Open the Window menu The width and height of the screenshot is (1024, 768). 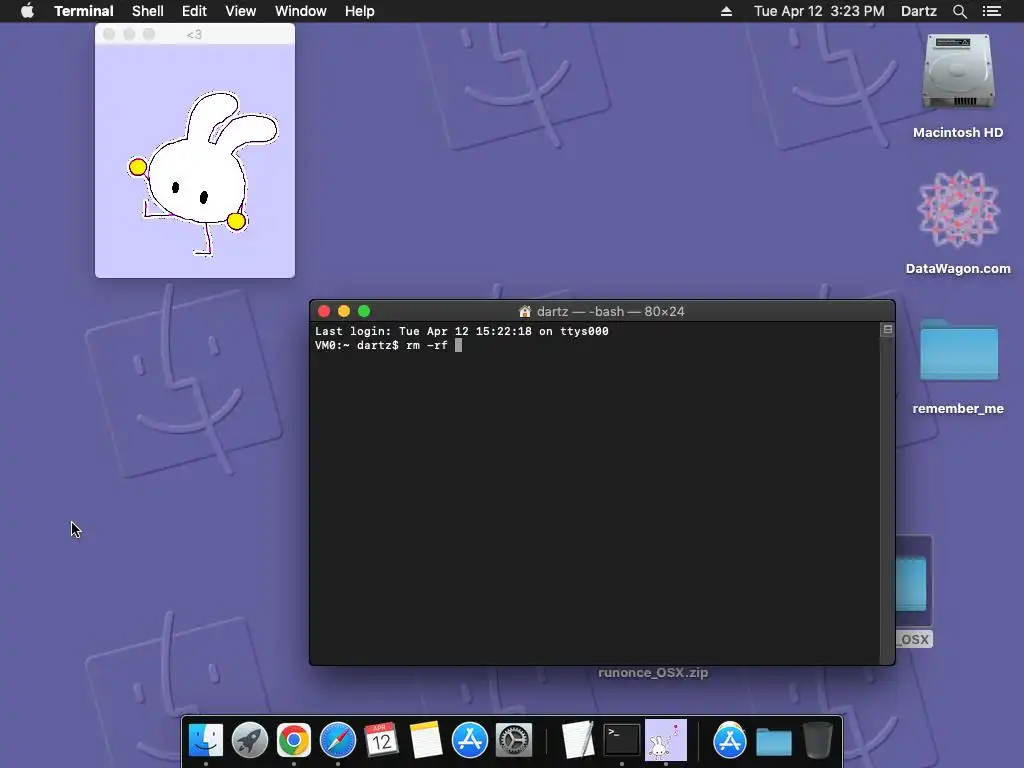300,11
